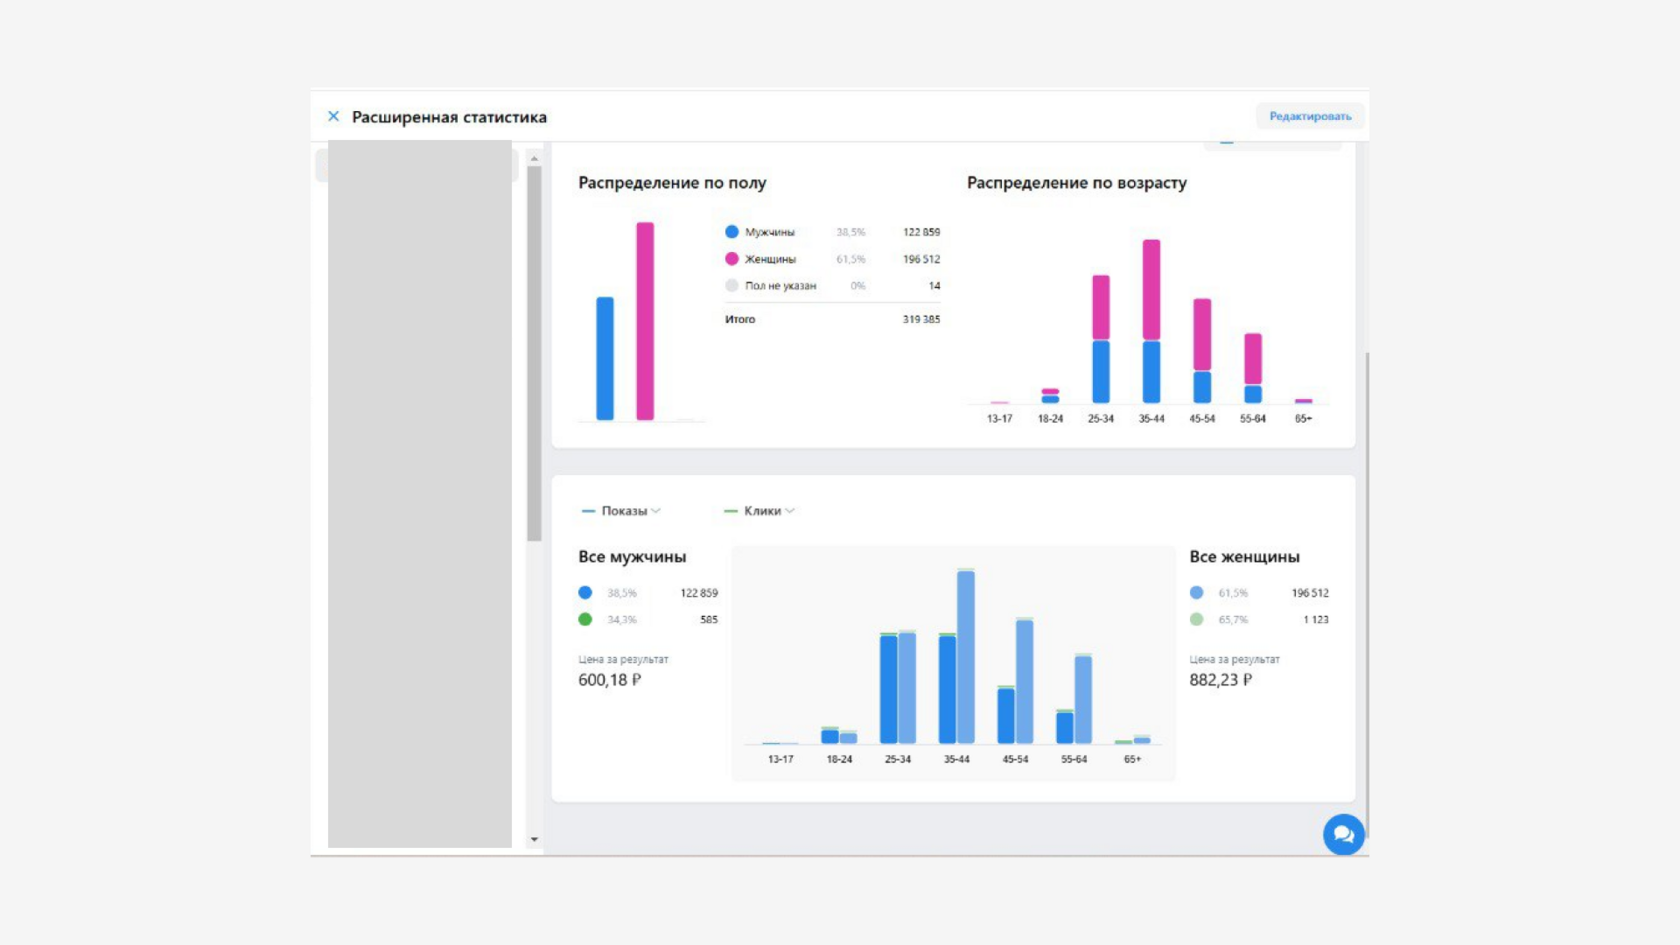Select the blue men bar in gender chart

(x=605, y=358)
